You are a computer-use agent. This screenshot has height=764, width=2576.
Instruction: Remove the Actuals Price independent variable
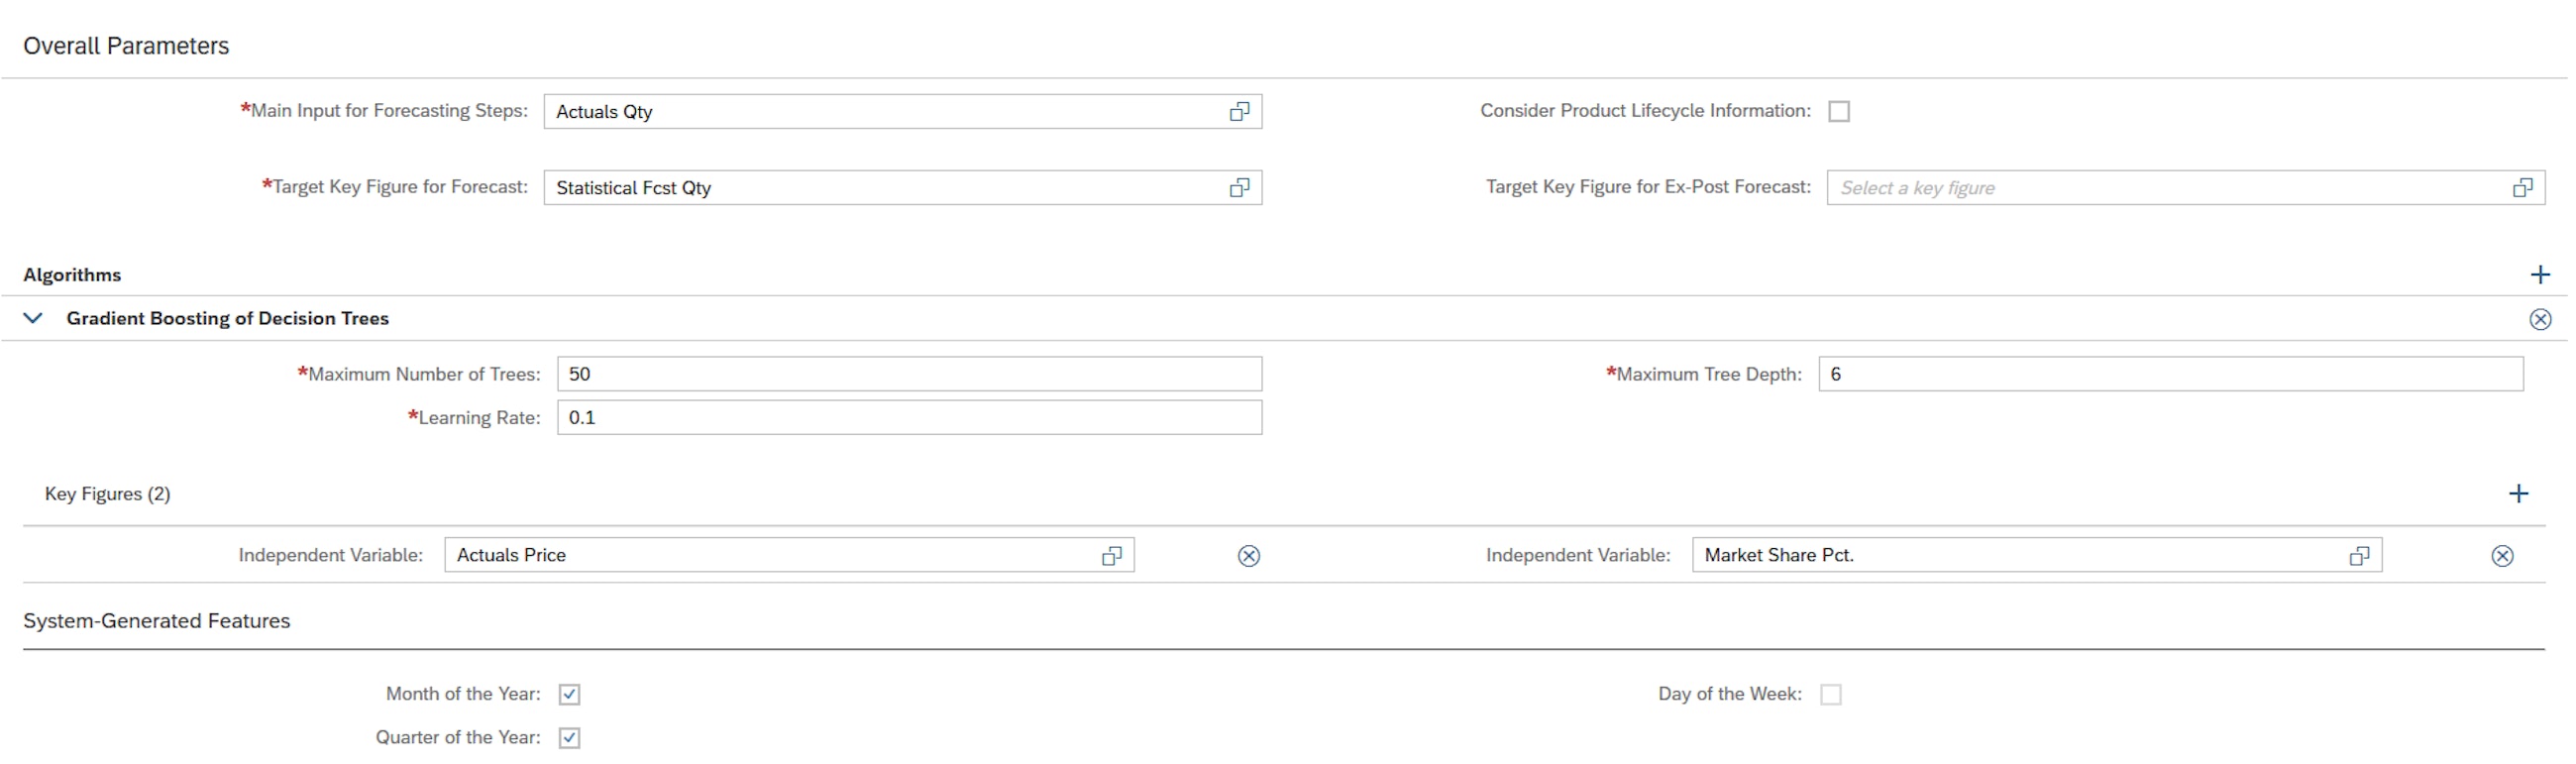pos(1249,556)
